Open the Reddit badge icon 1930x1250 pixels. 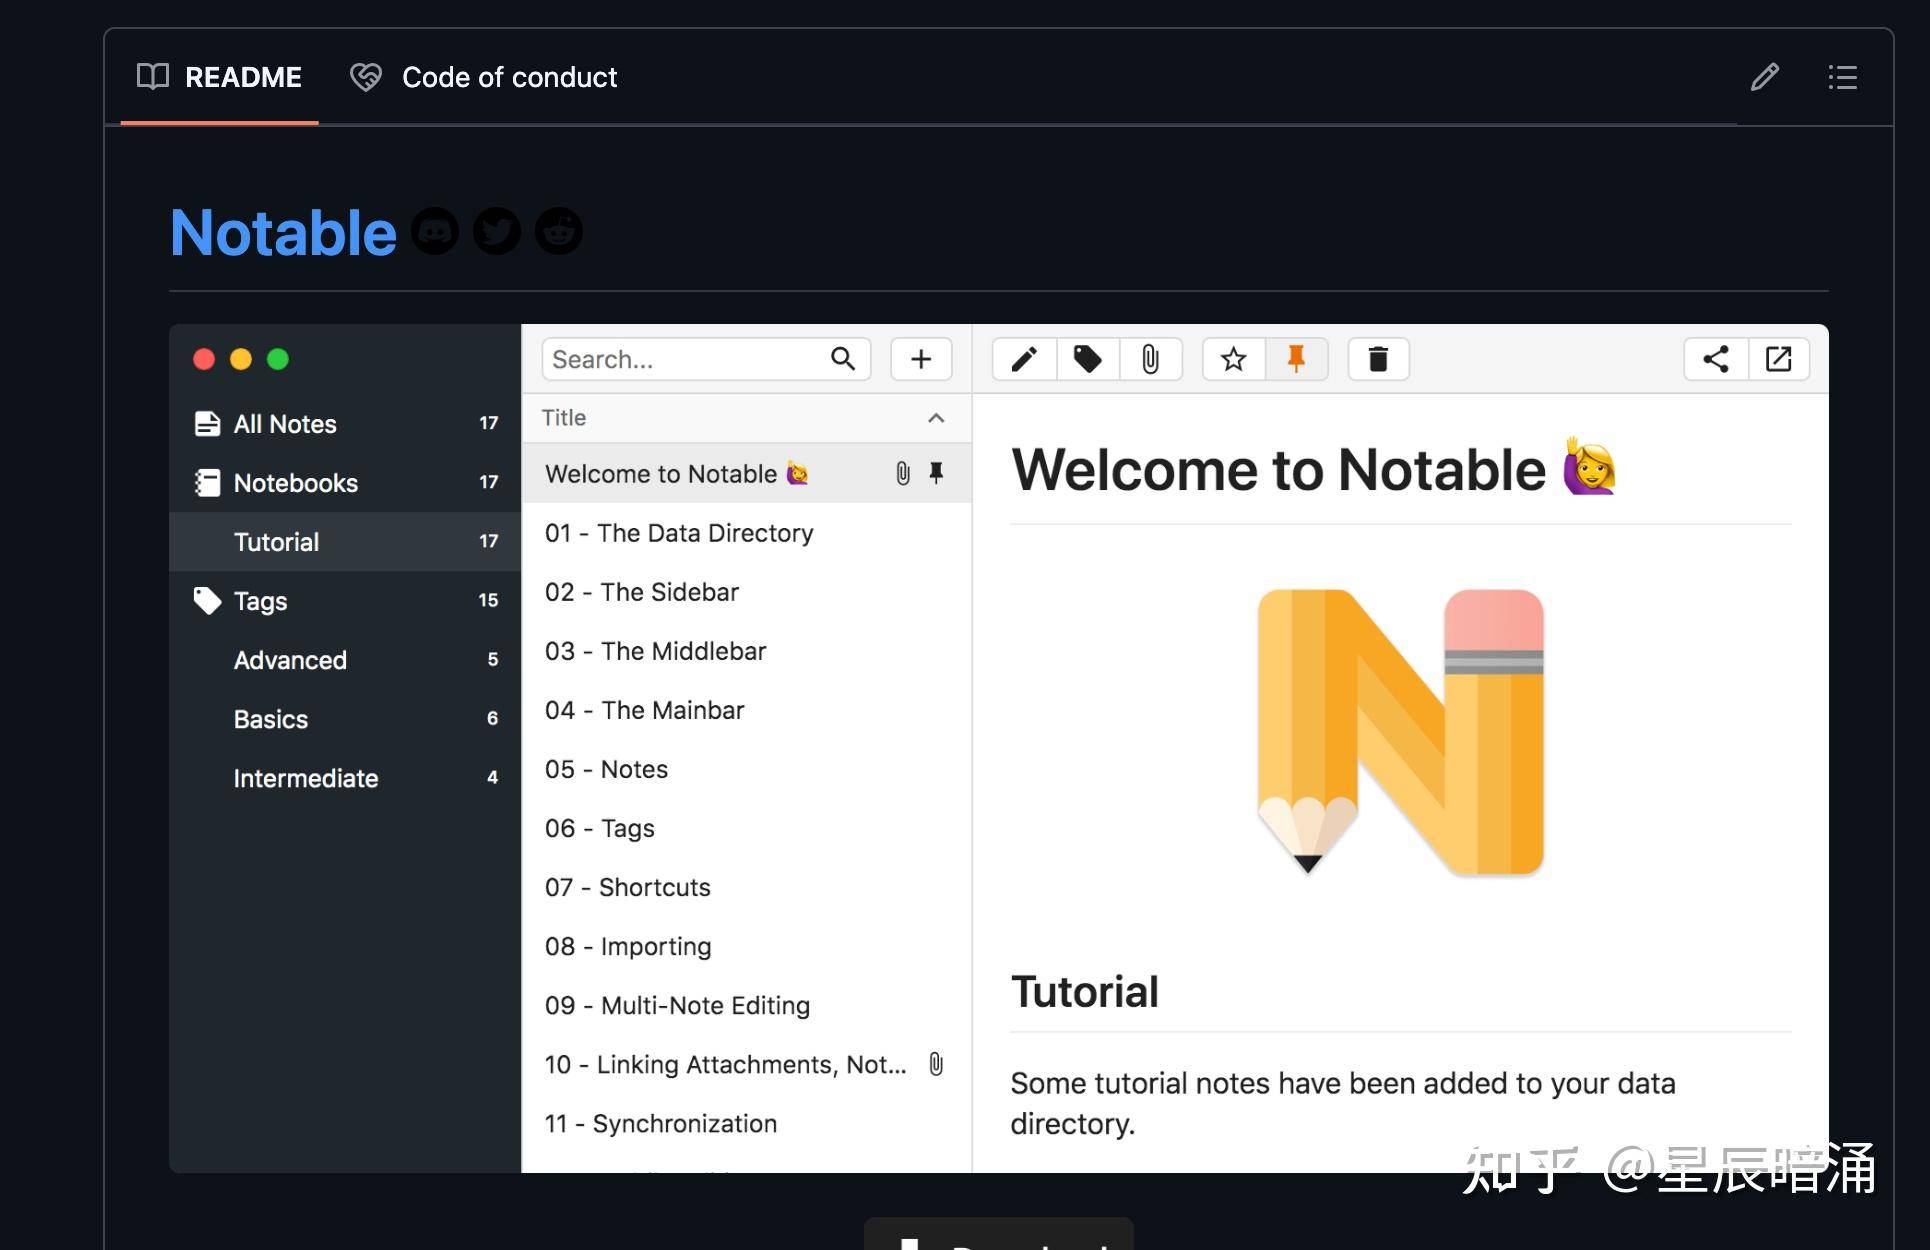coord(559,232)
